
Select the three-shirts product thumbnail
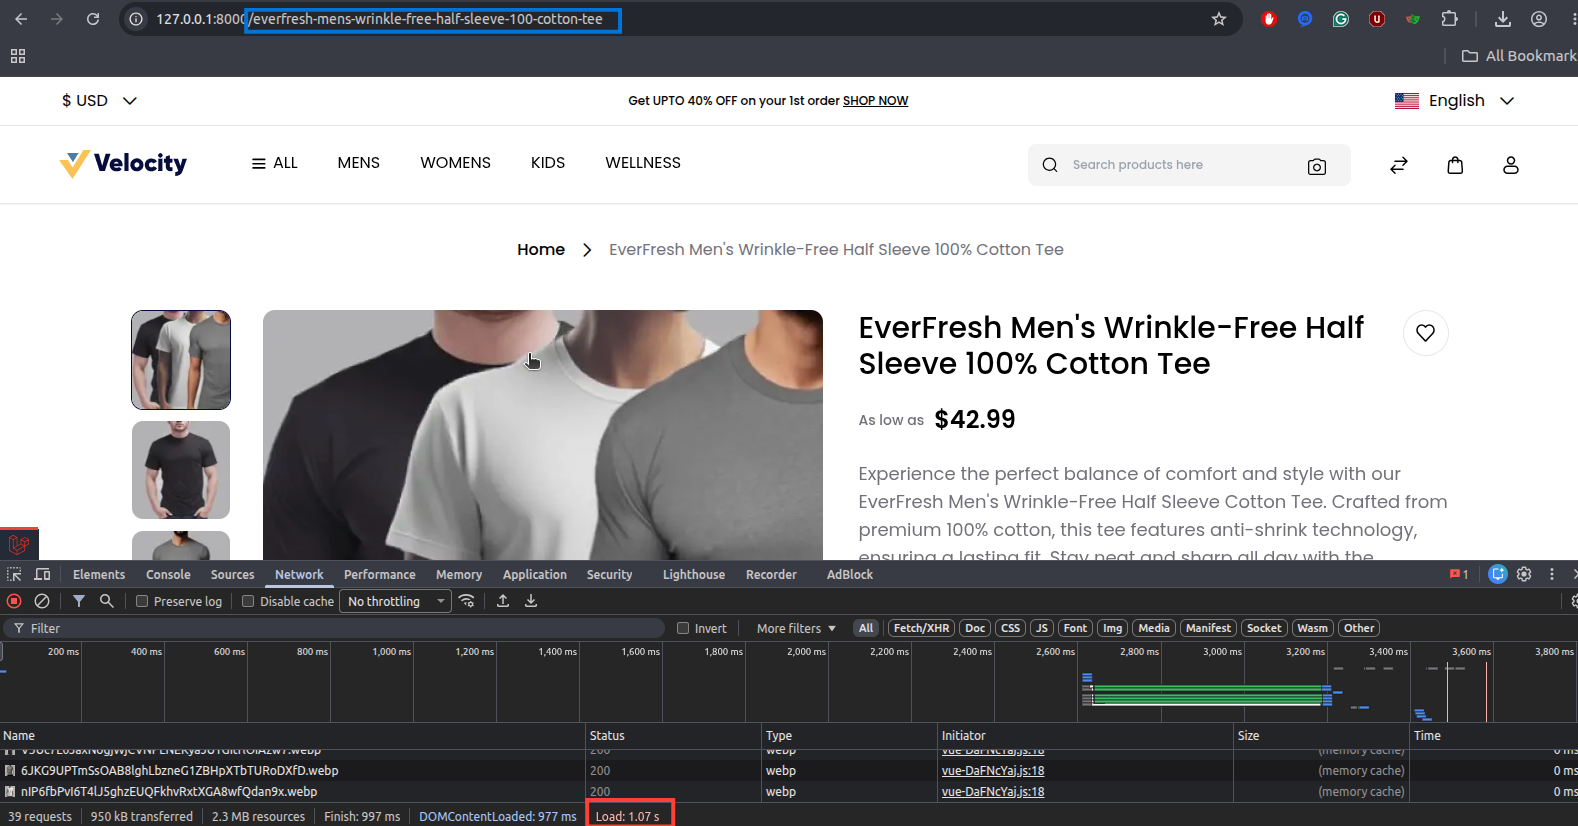(181, 360)
